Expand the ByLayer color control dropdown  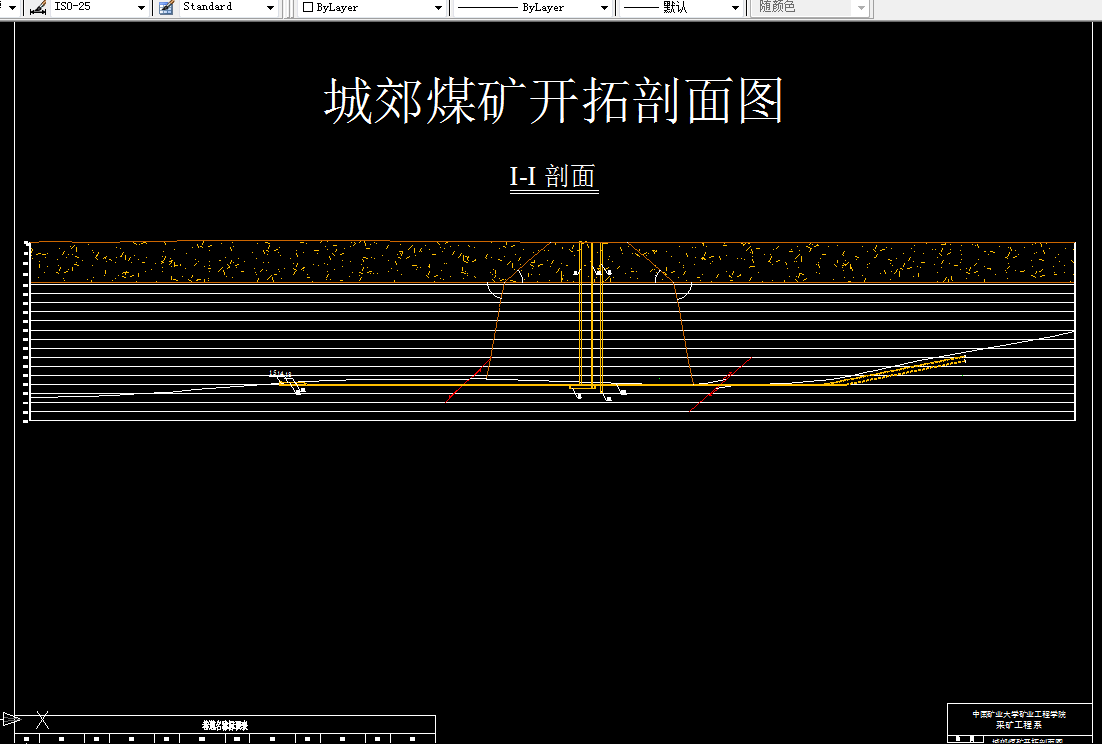[437, 8]
